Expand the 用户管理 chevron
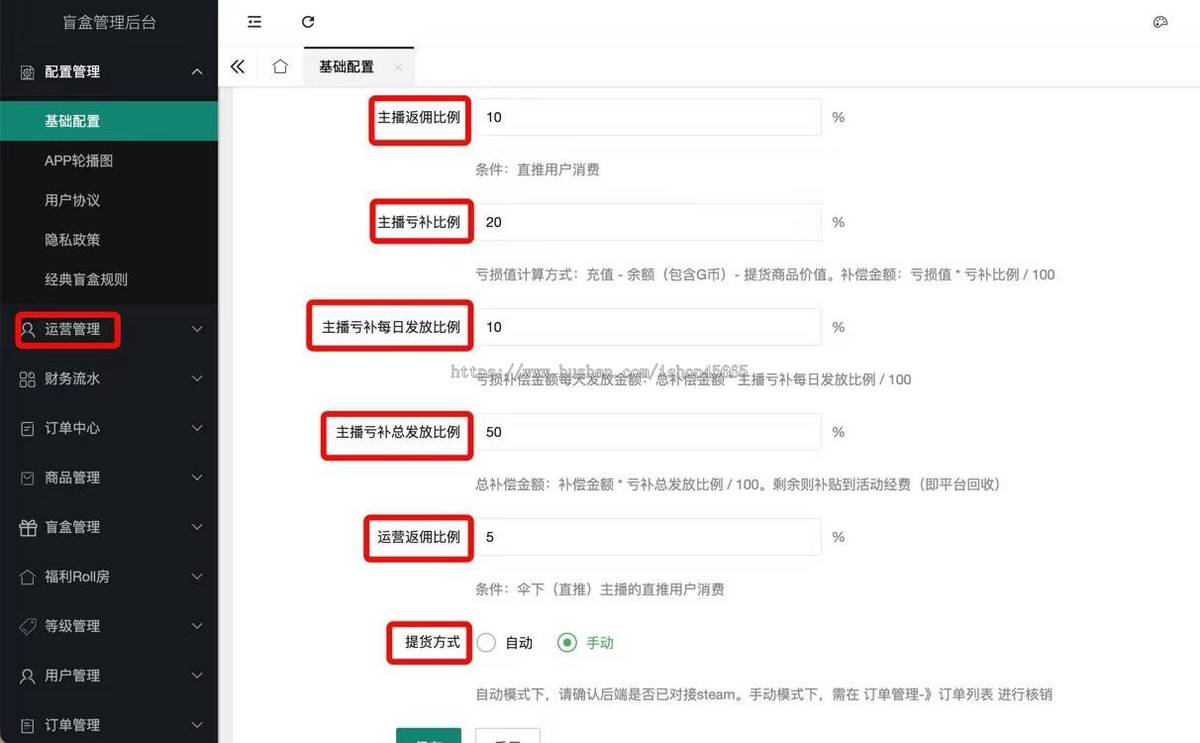The image size is (1200, 743). click(197, 676)
